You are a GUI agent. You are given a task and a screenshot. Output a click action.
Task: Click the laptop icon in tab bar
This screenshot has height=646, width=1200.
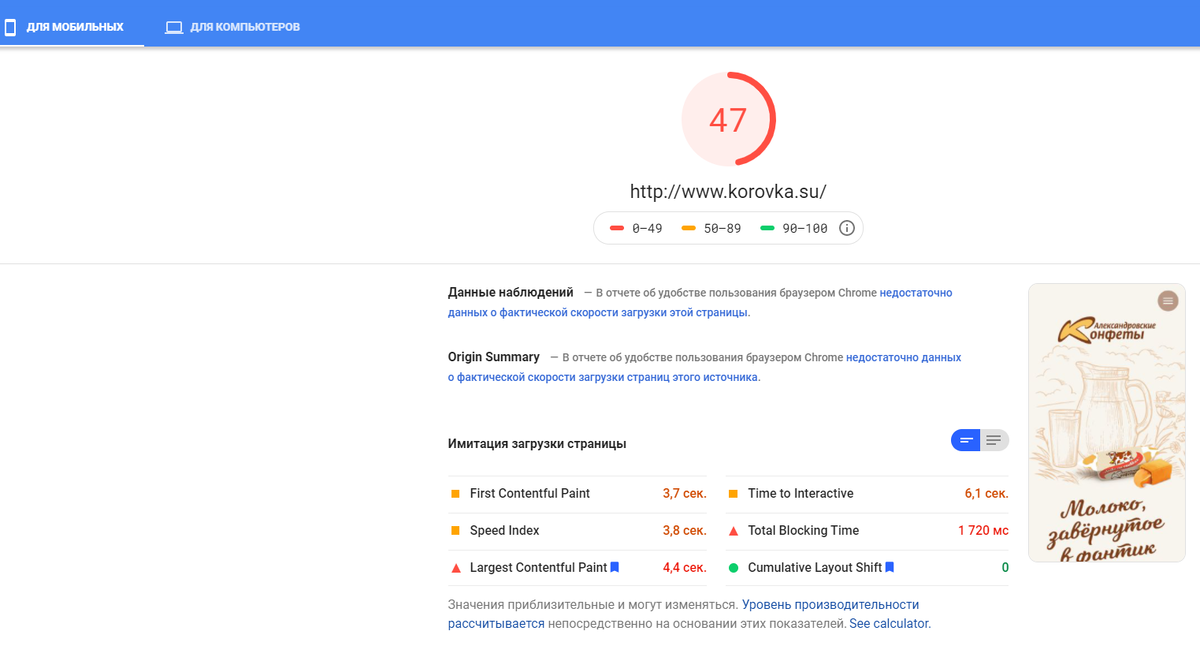click(x=174, y=27)
